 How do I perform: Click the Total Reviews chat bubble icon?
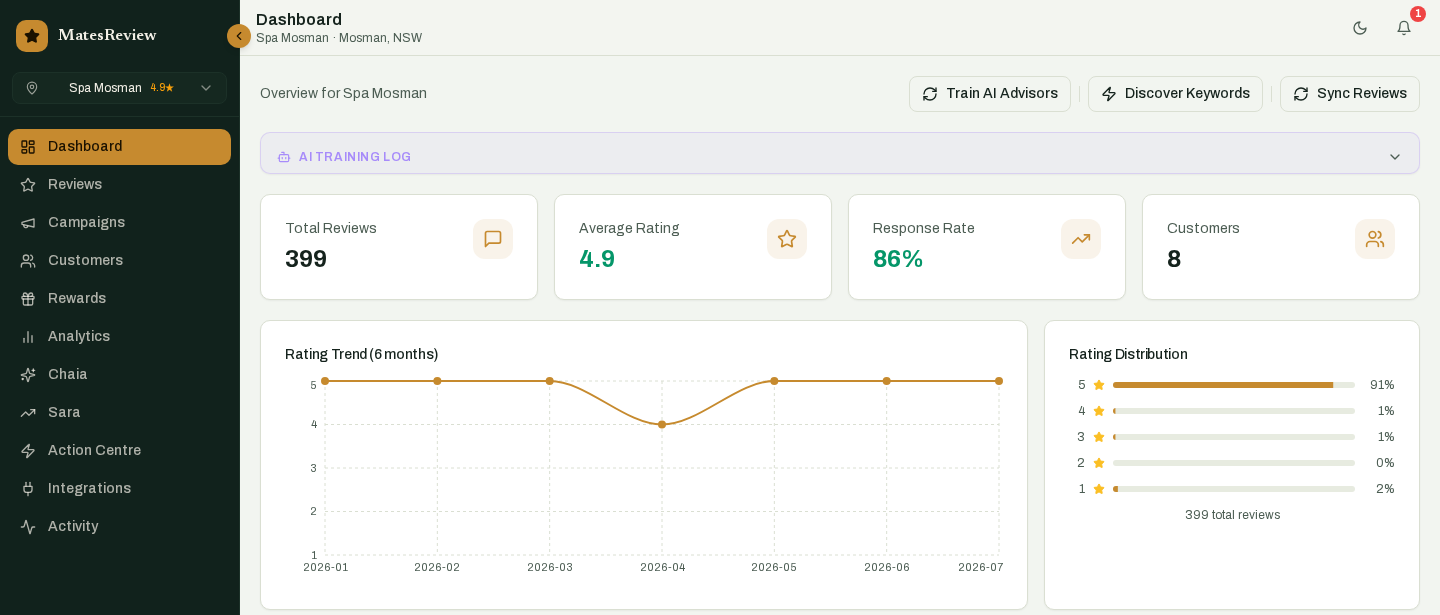click(493, 239)
